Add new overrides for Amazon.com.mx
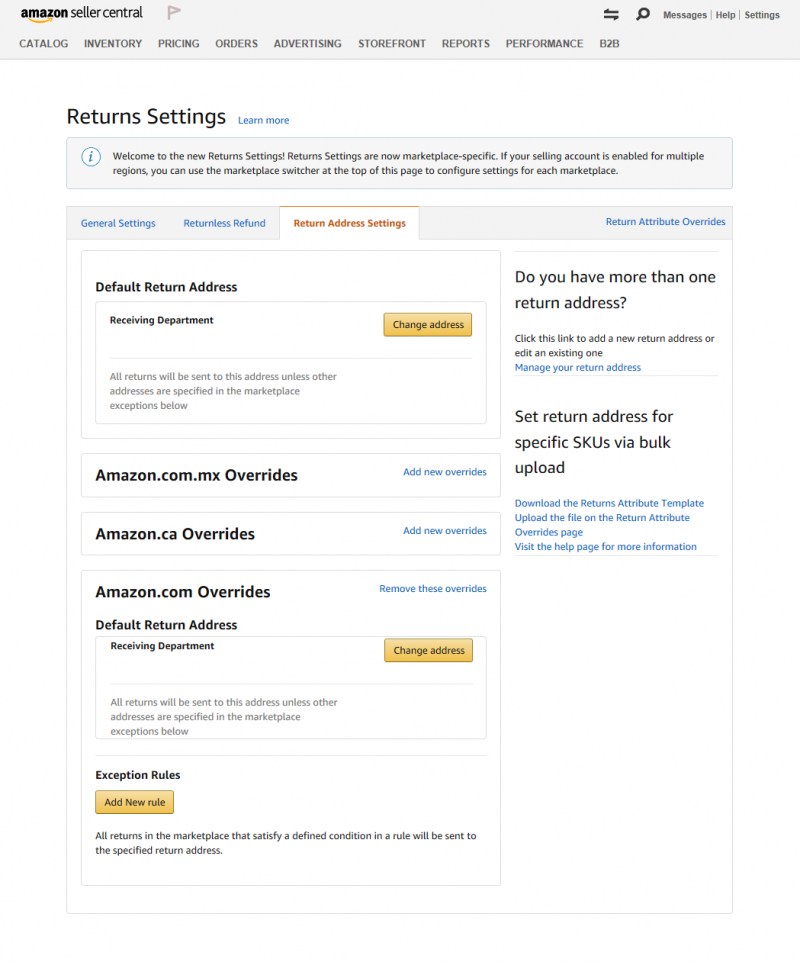800x962 pixels. (445, 472)
